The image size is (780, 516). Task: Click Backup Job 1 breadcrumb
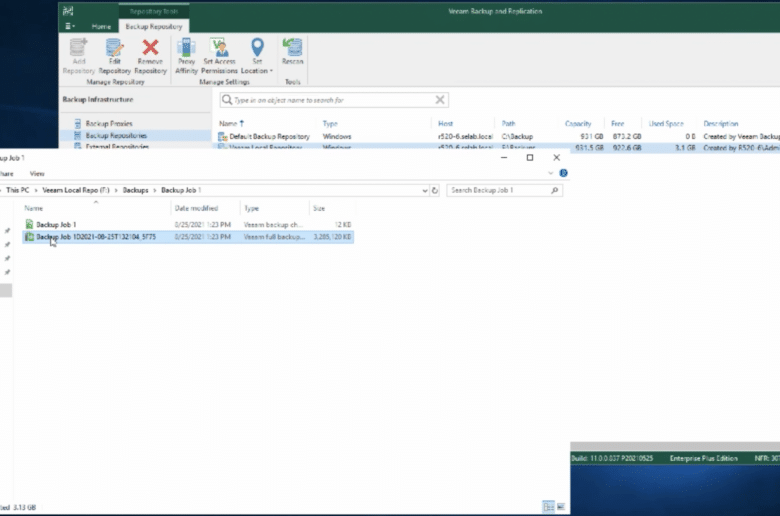point(181,190)
